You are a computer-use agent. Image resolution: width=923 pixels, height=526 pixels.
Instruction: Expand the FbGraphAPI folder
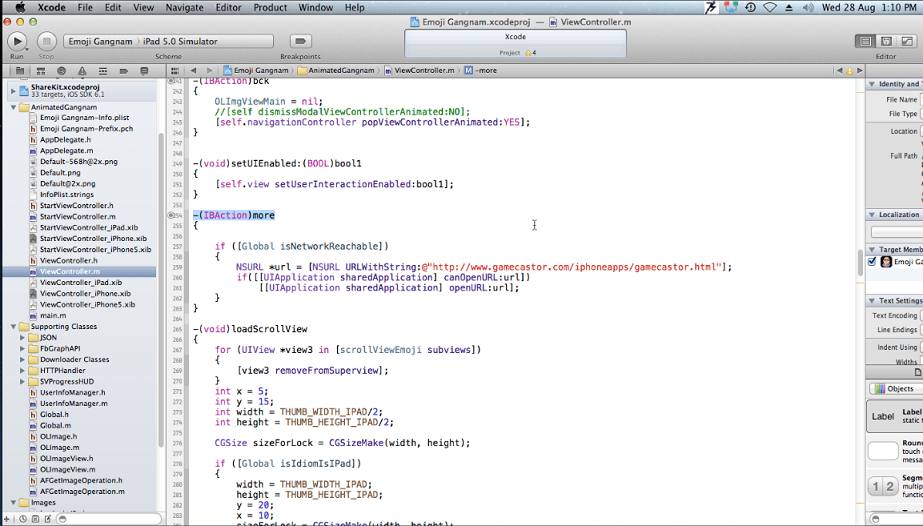point(22,348)
